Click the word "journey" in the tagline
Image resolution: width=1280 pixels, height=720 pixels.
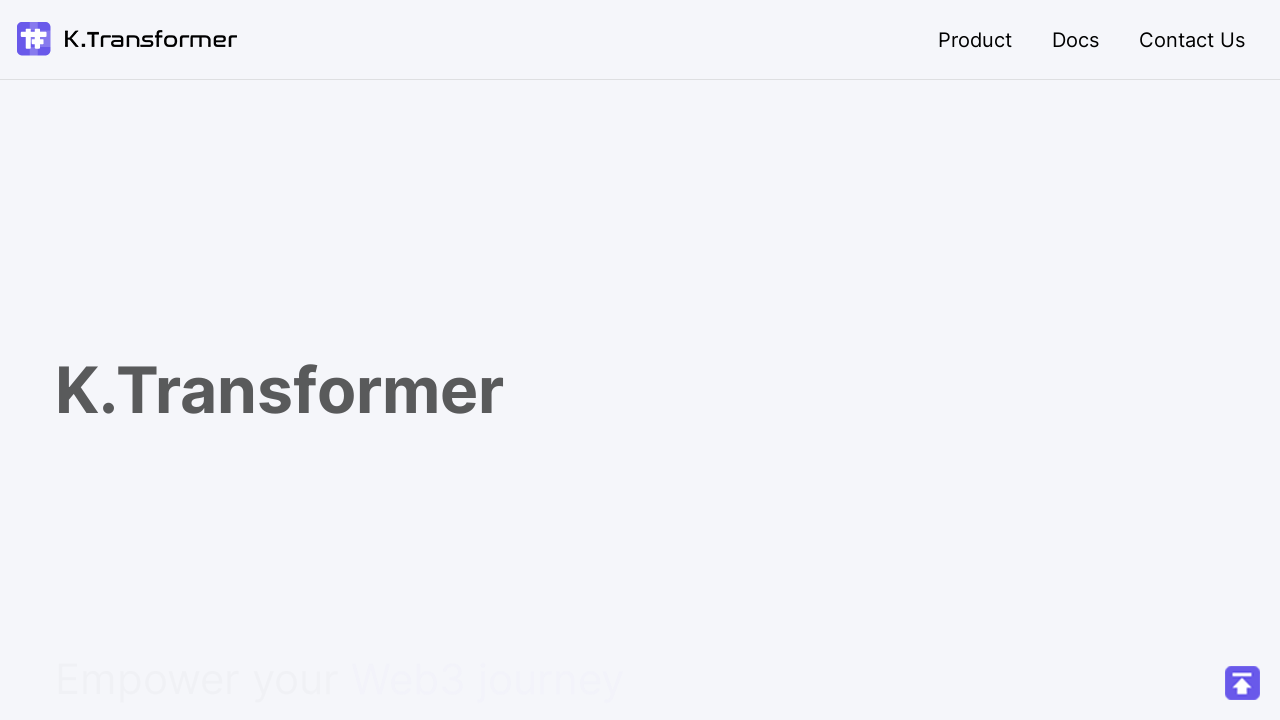click(x=550, y=680)
